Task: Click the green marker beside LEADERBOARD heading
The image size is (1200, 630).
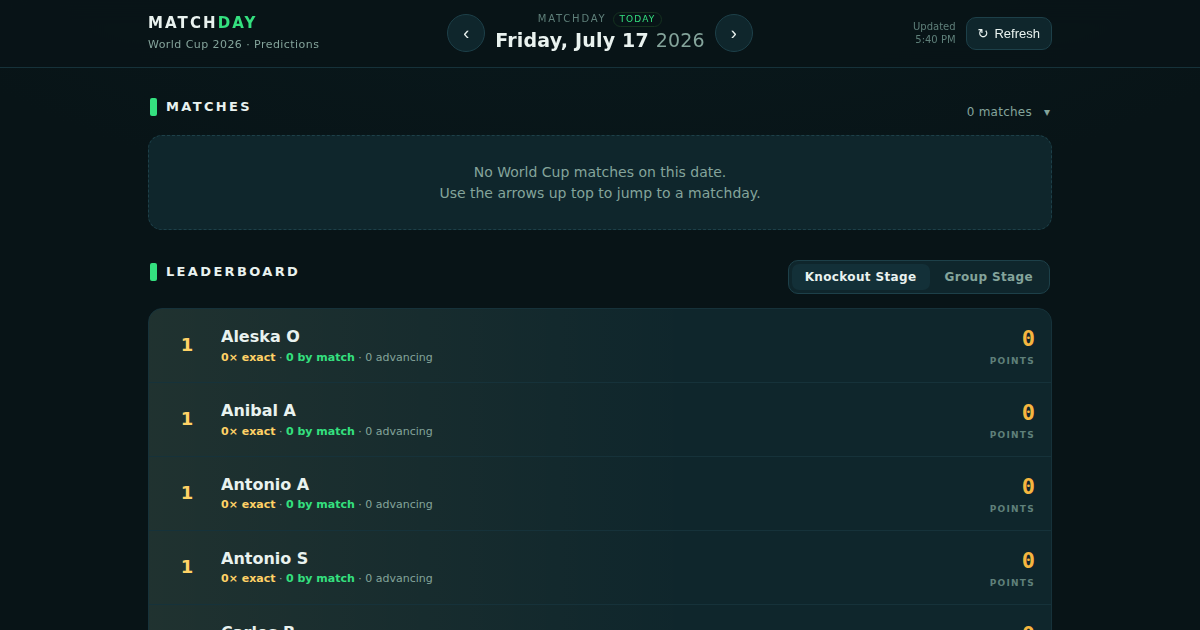Action: (x=153, y=272)
